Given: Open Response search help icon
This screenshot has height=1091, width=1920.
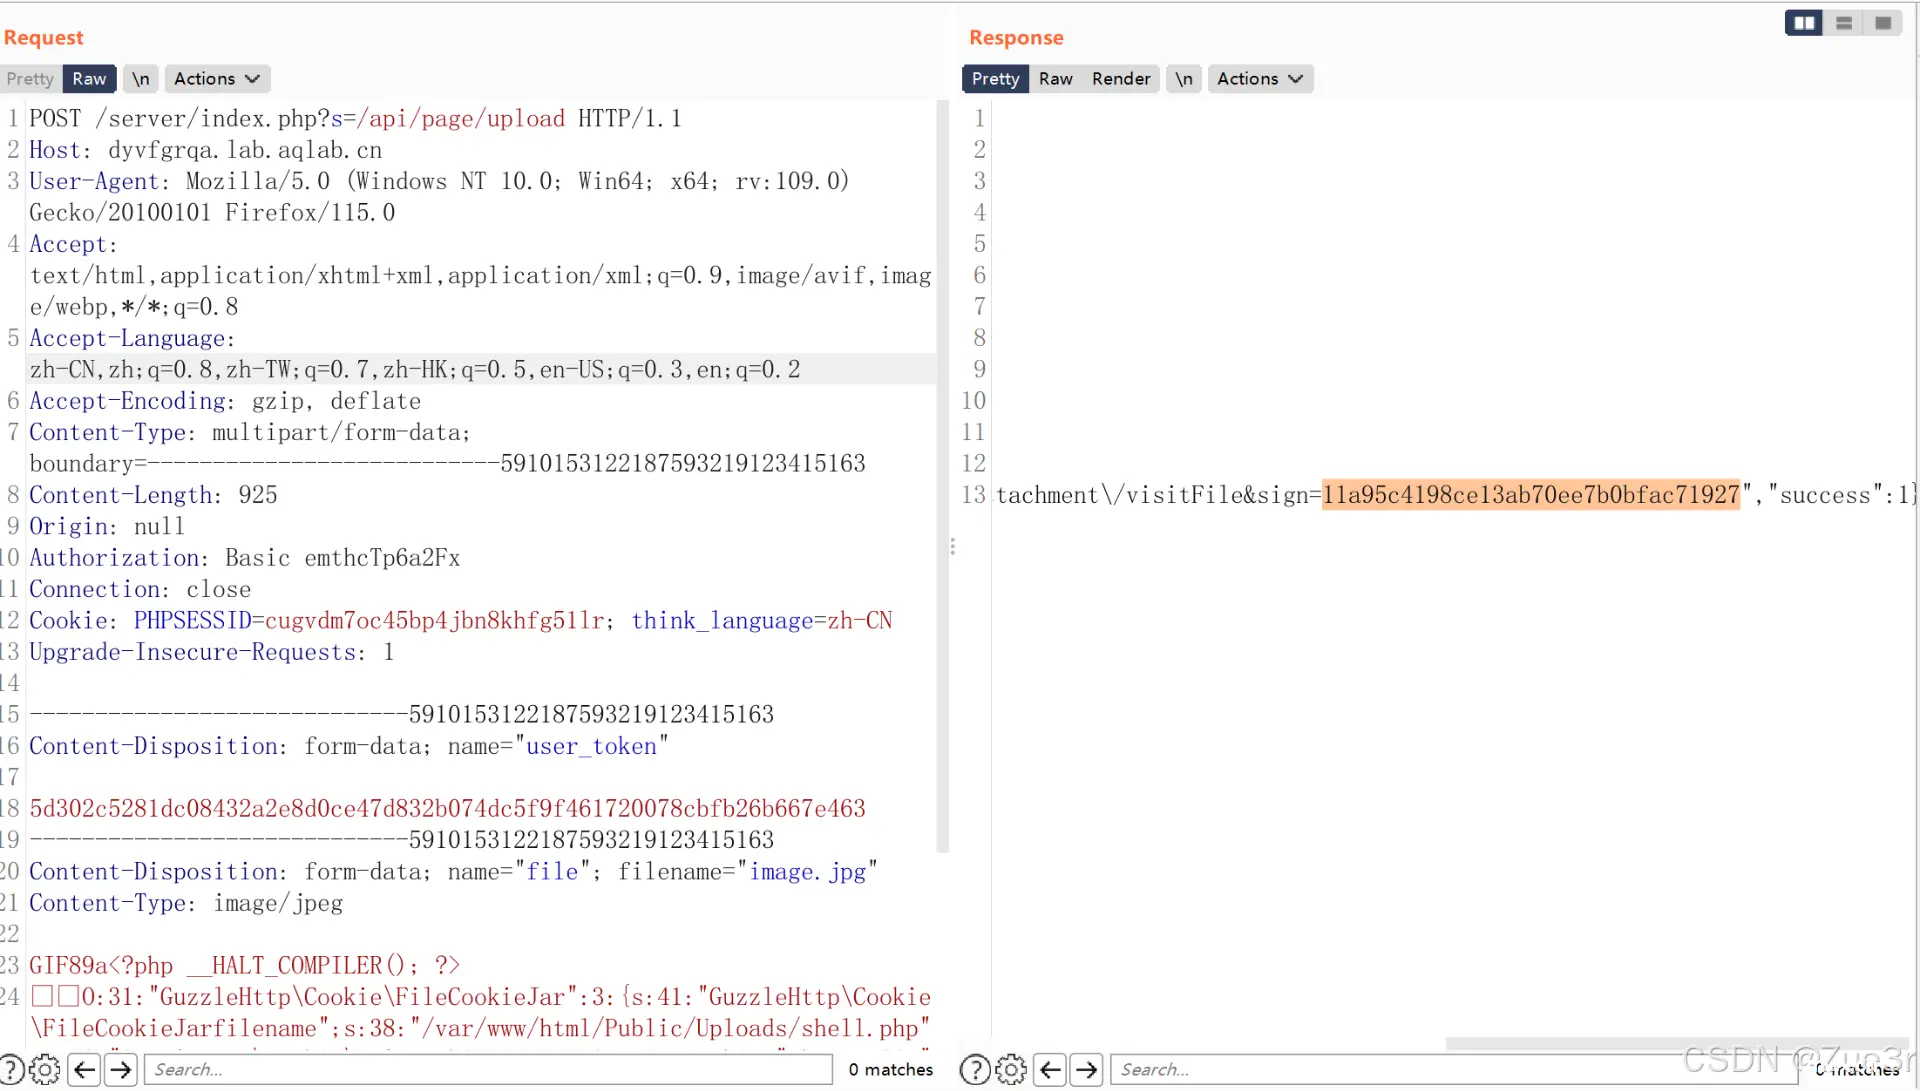Looking at the screenshot, I should coord(975,1069).
